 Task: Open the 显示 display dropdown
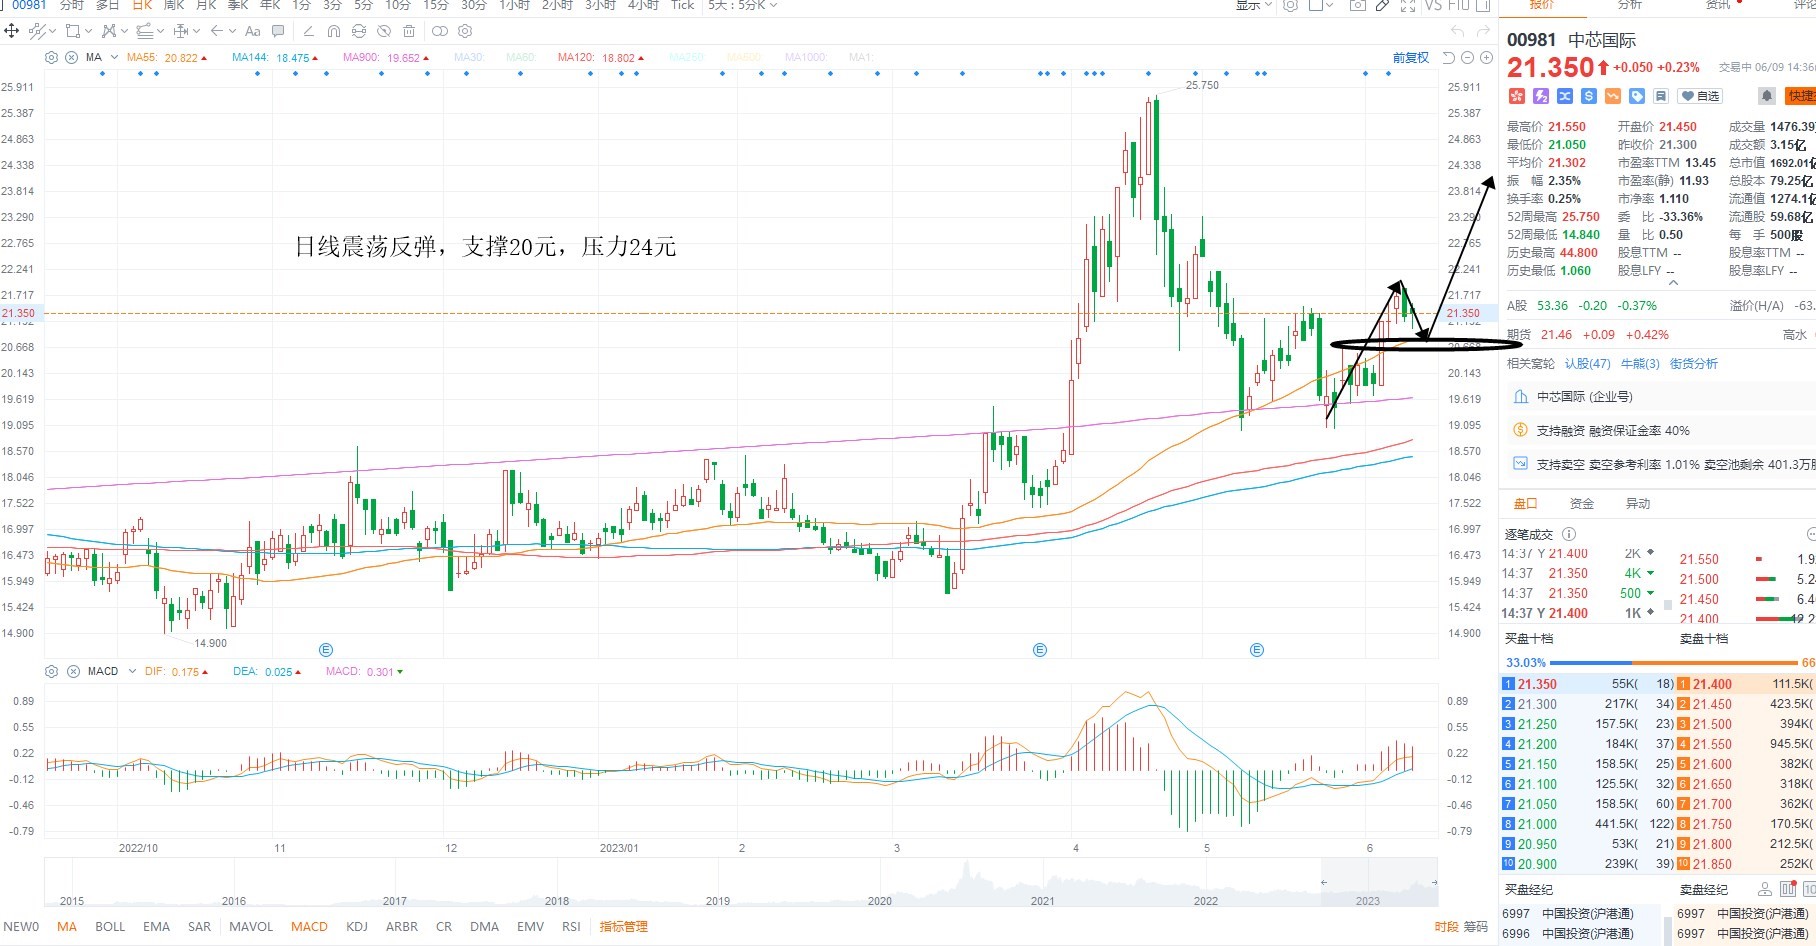coord(1254,5)
